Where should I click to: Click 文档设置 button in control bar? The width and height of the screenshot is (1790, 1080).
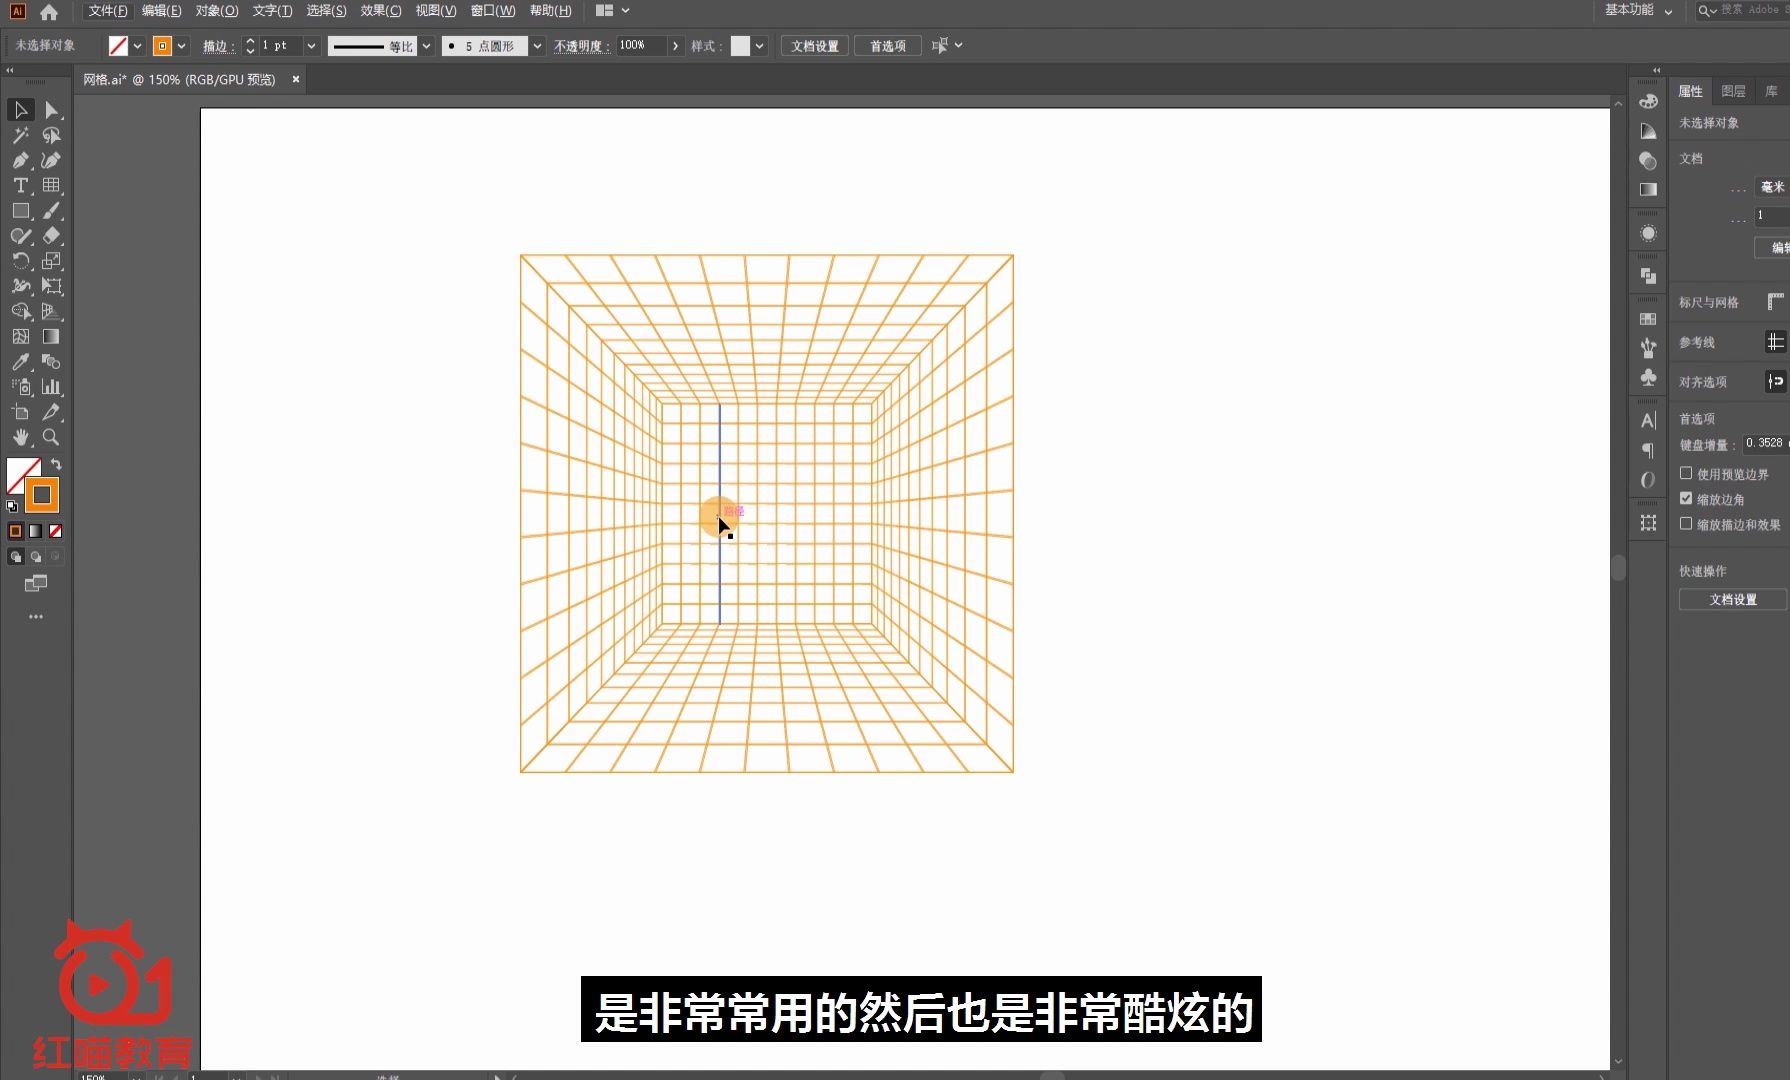815,46
